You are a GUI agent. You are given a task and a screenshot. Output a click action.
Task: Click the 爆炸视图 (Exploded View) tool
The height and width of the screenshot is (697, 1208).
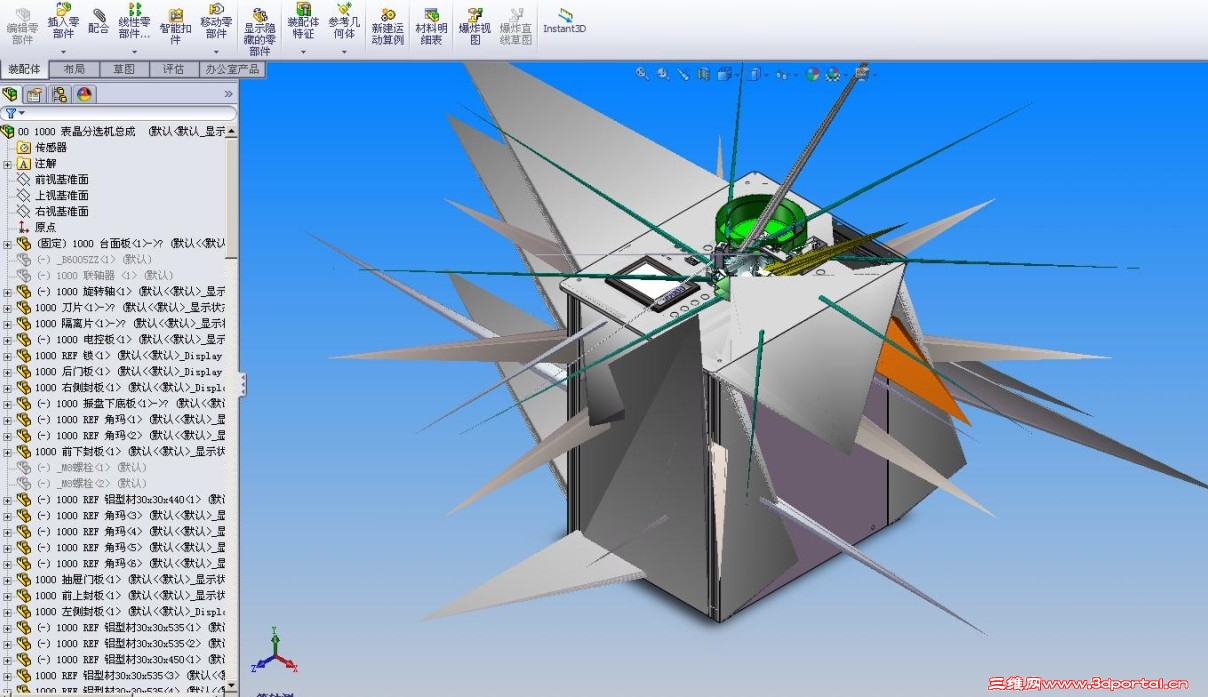[475, 26]
